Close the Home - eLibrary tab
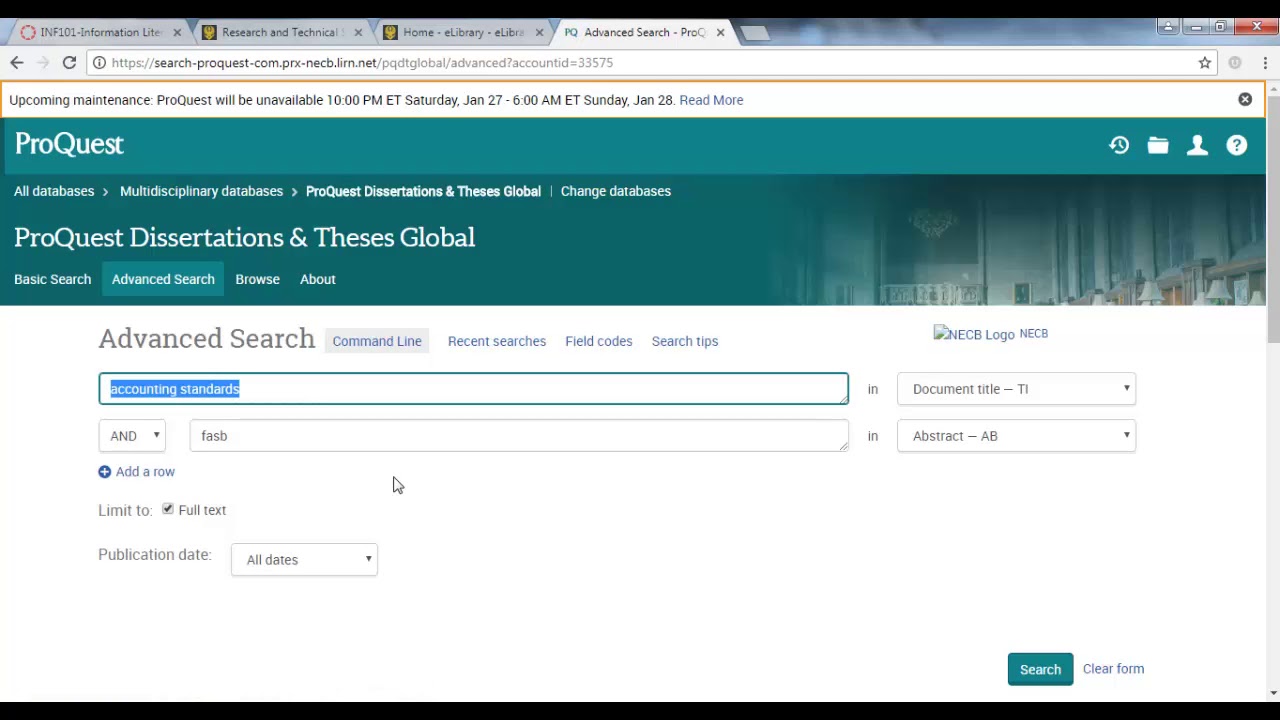 pos(539,32)
